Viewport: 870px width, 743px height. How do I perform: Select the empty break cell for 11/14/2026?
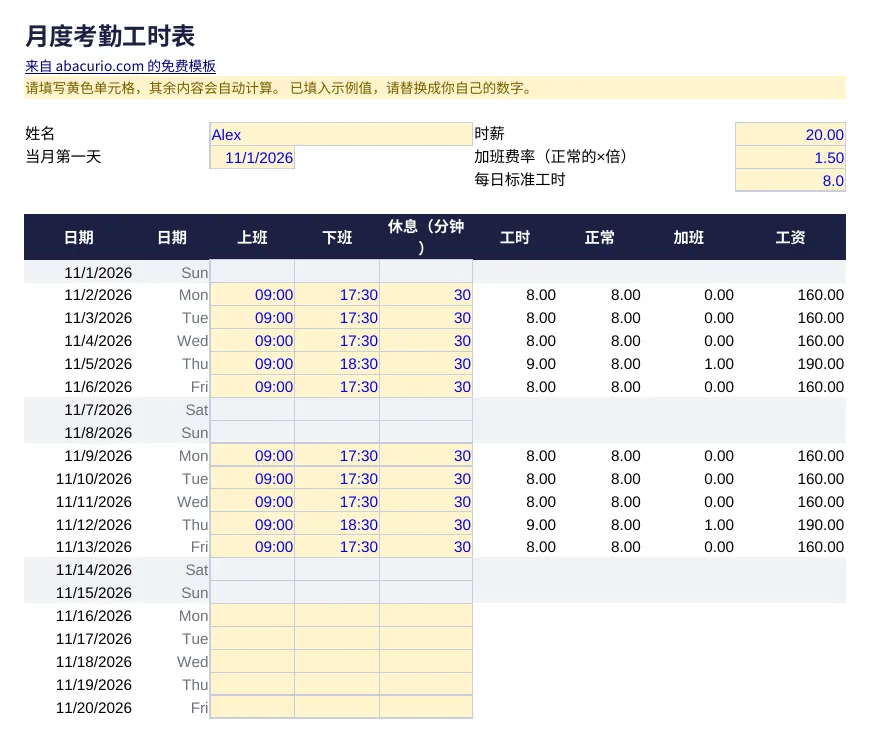pos(426,569)
